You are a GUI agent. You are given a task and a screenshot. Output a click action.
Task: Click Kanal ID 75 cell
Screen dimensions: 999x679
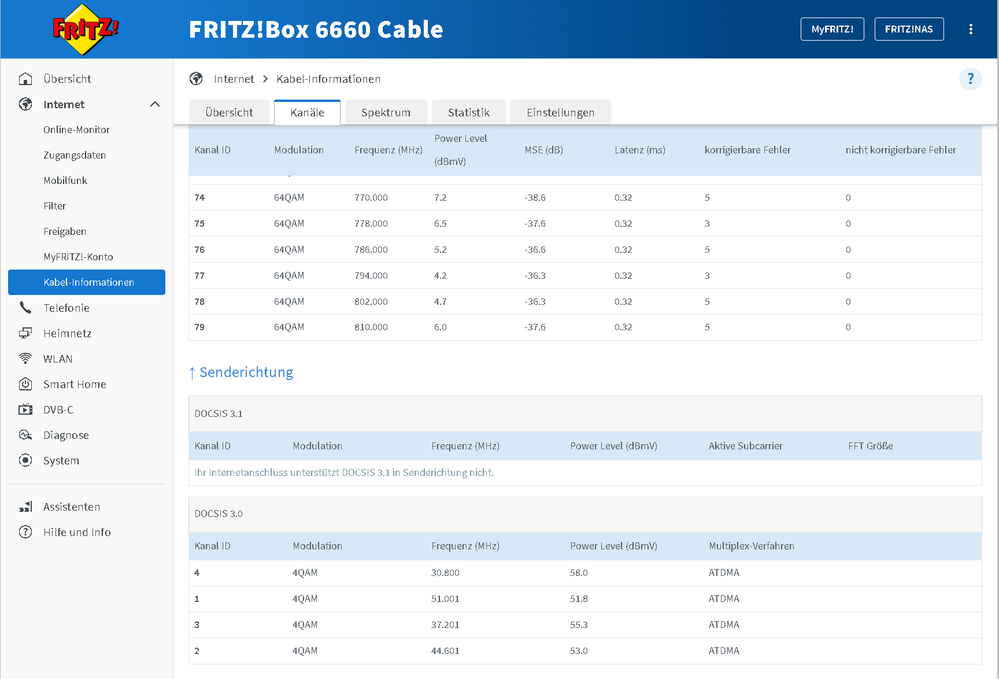pyautogui.click(x=199, y=224)
